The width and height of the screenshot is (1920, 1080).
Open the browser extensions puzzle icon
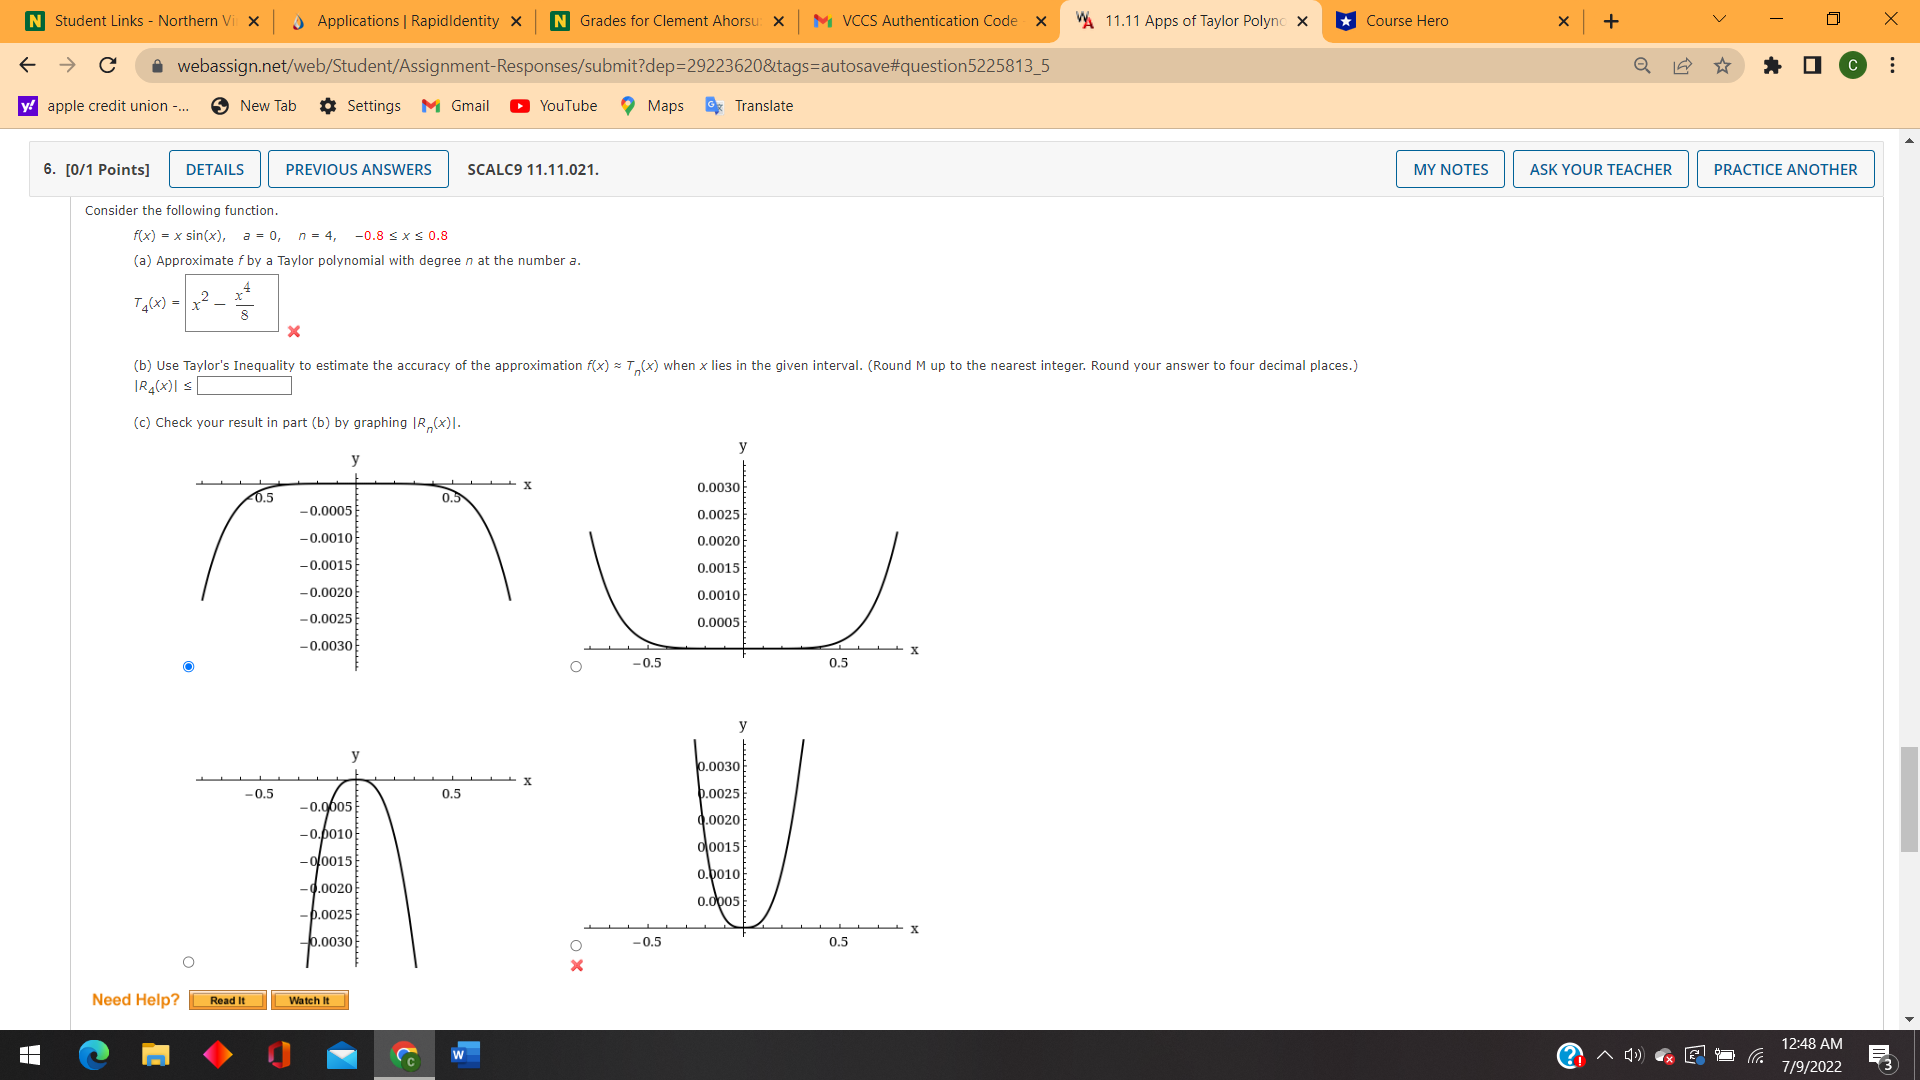(1772, 65)
